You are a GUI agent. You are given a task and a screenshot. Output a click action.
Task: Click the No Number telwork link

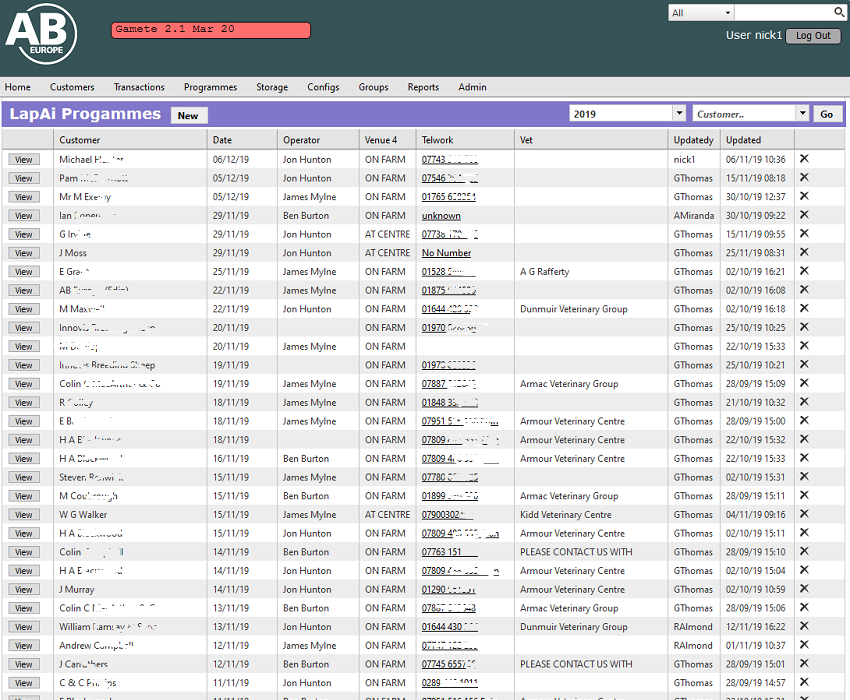pos(446,253)
